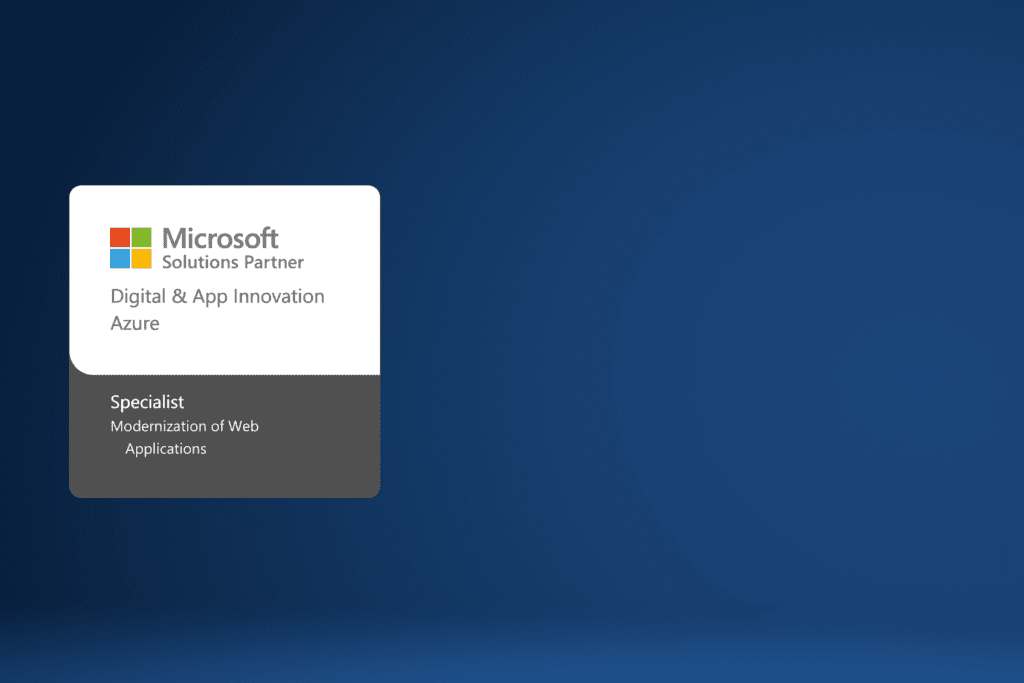The image size is (1024, 683).
Task: Select the gray Specialist badge section
Action: [x=224, y=435]
